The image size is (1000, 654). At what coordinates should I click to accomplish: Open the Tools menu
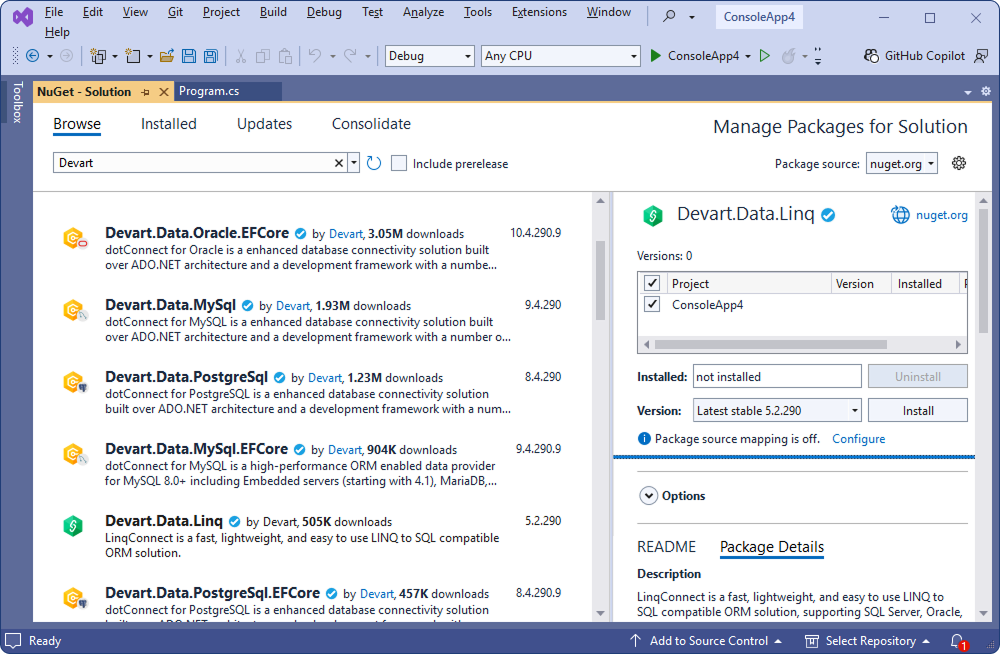[477, 12]
